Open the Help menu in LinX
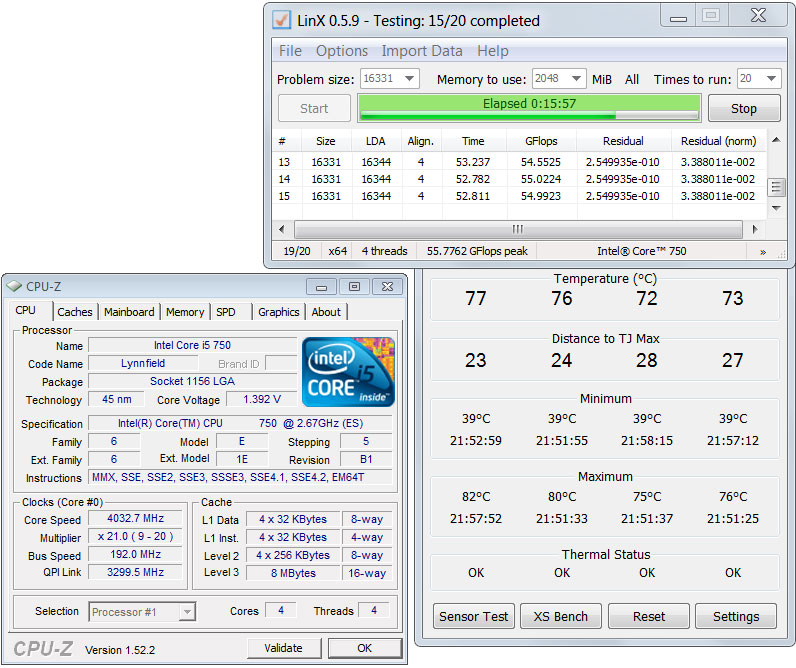 pos(492,51)
